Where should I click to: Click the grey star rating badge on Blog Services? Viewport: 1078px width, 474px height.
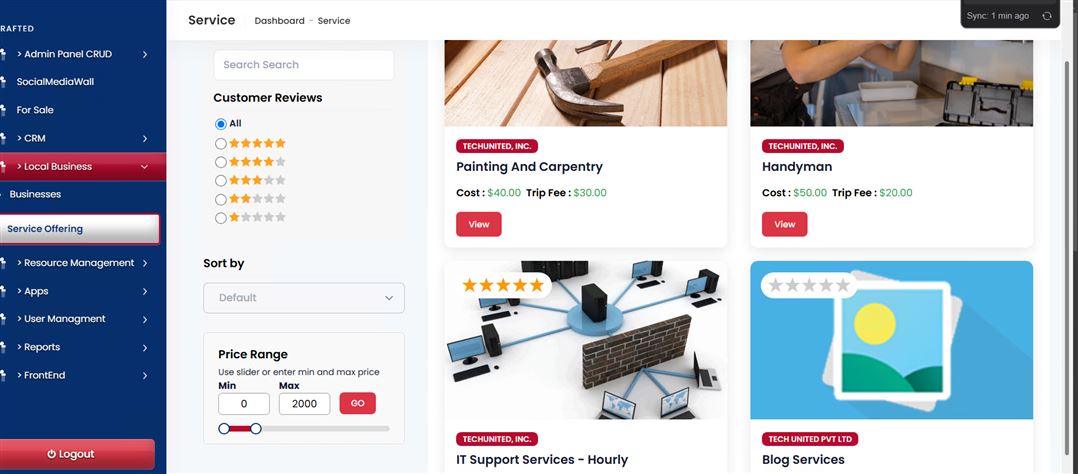point(809,285)
